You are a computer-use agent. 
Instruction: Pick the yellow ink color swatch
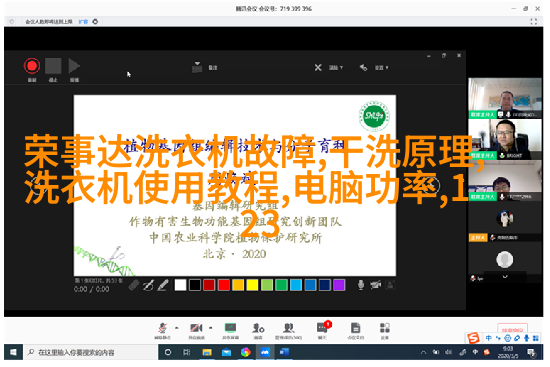252,285
